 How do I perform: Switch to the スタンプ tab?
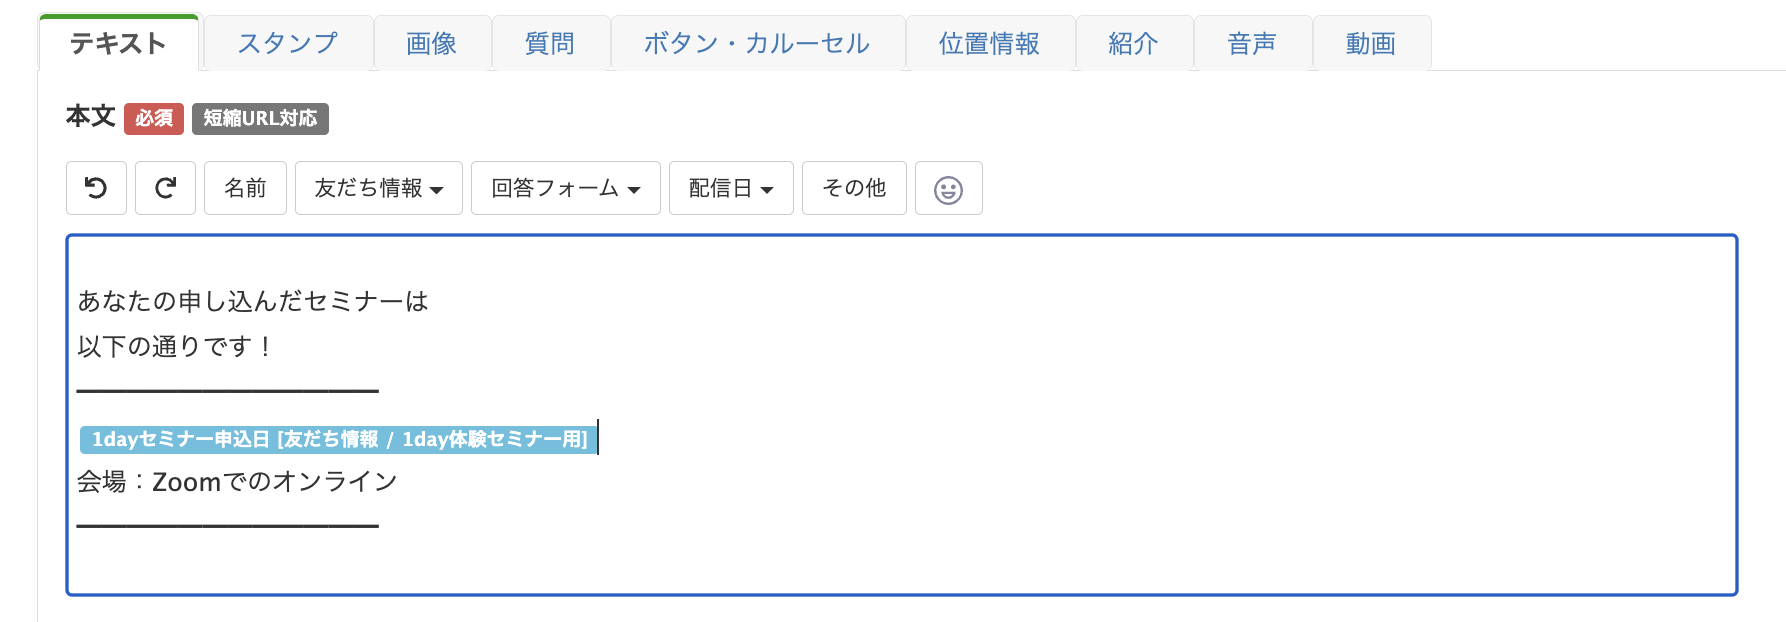[x=288, y=43]
